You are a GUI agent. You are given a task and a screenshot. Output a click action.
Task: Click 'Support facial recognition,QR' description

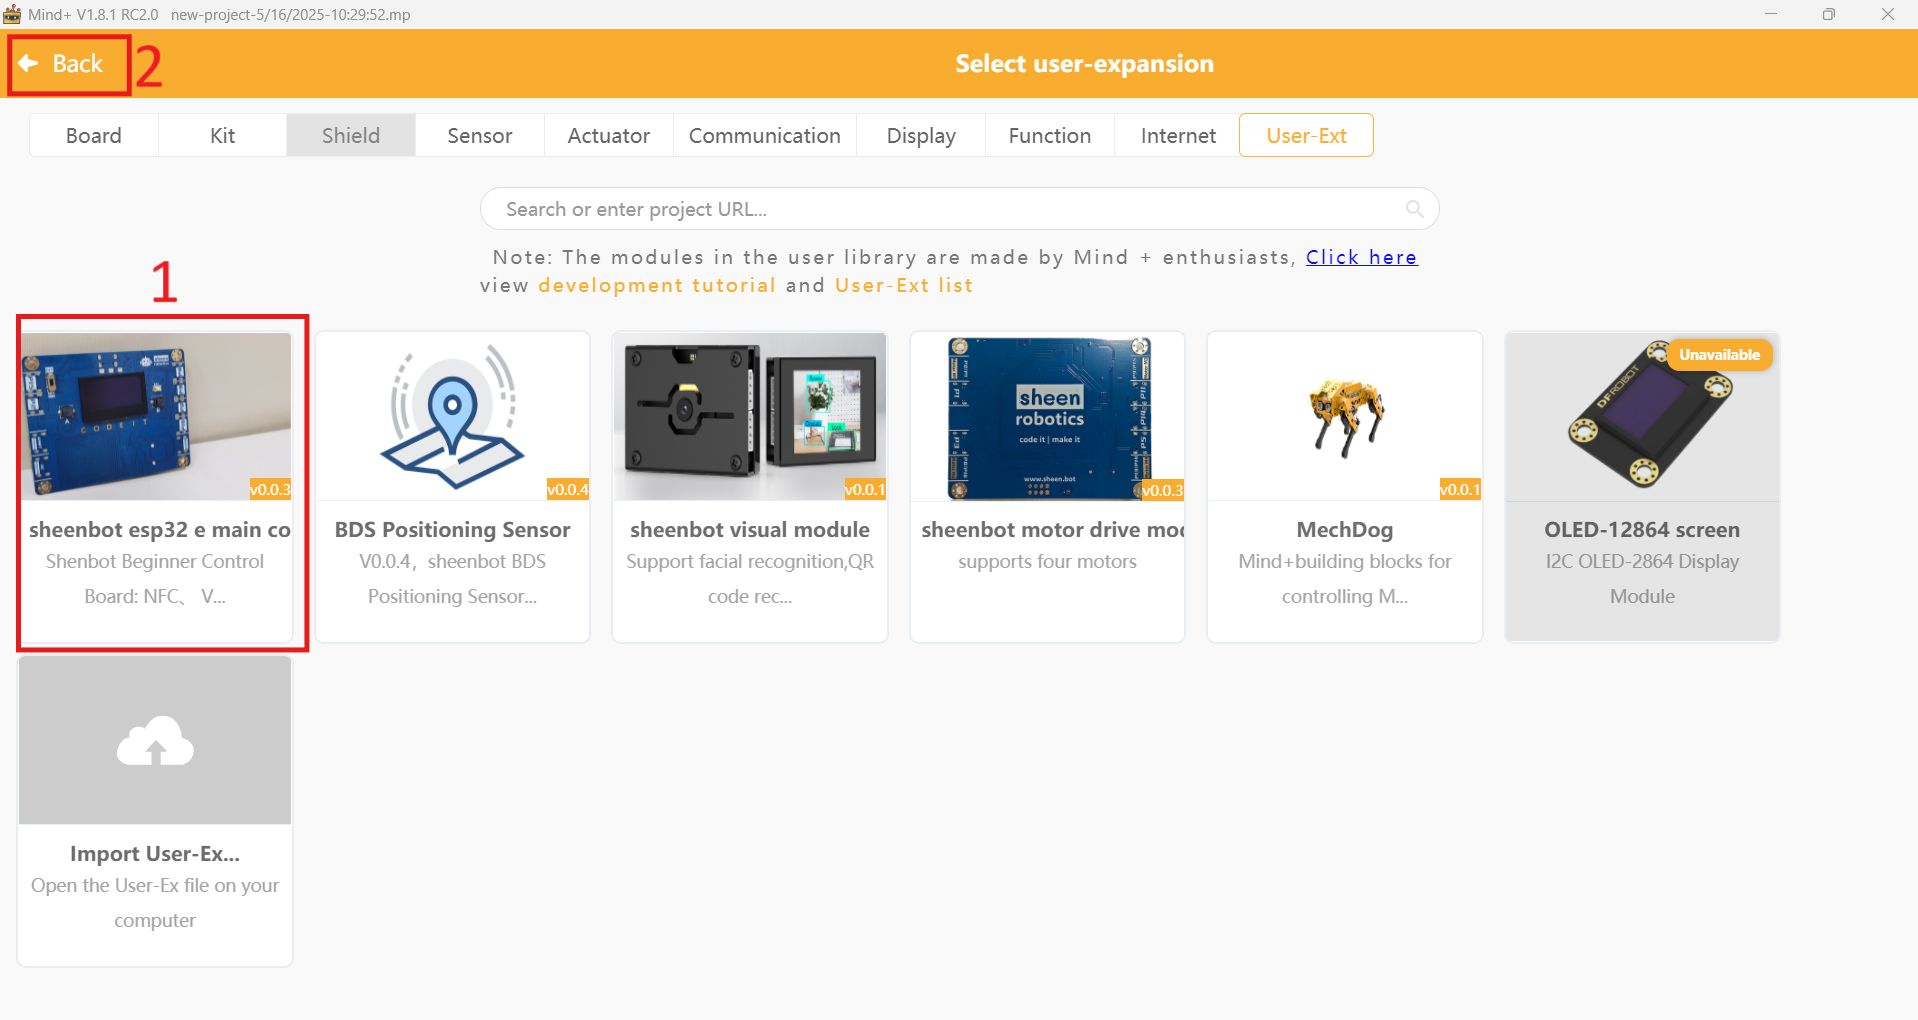pyautogui.click(x=750, y=562)
